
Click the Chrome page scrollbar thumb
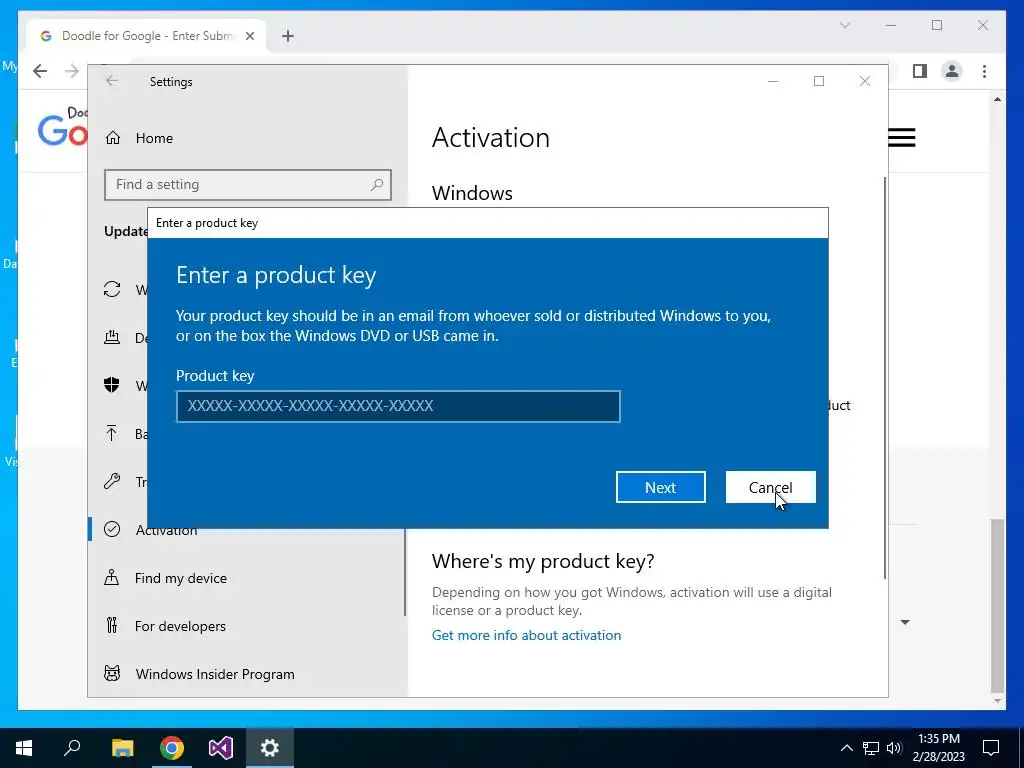(x=997, y=605)
